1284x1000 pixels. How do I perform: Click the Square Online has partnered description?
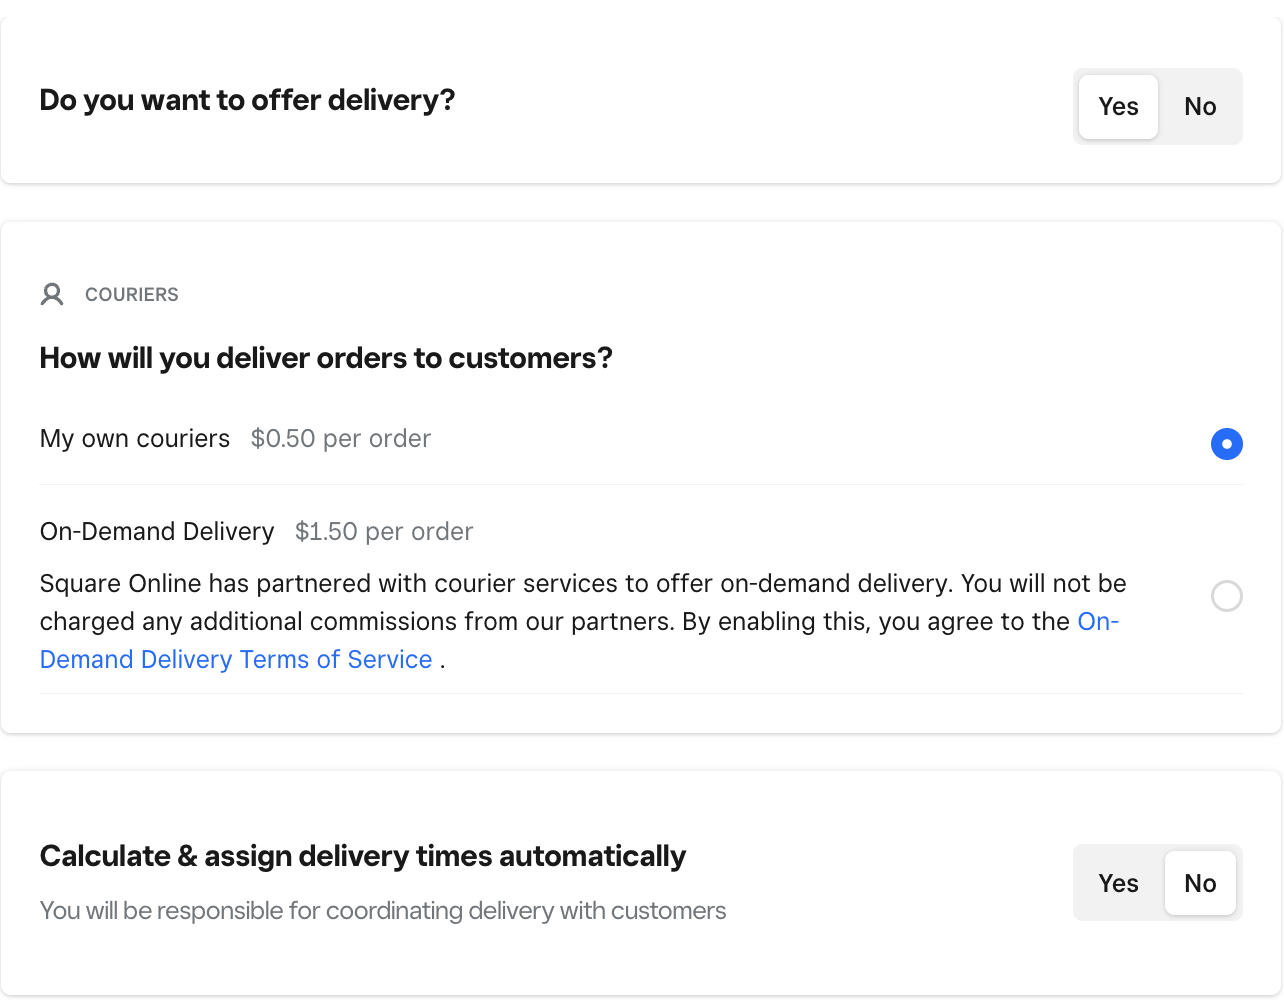[x=583, y=621]
